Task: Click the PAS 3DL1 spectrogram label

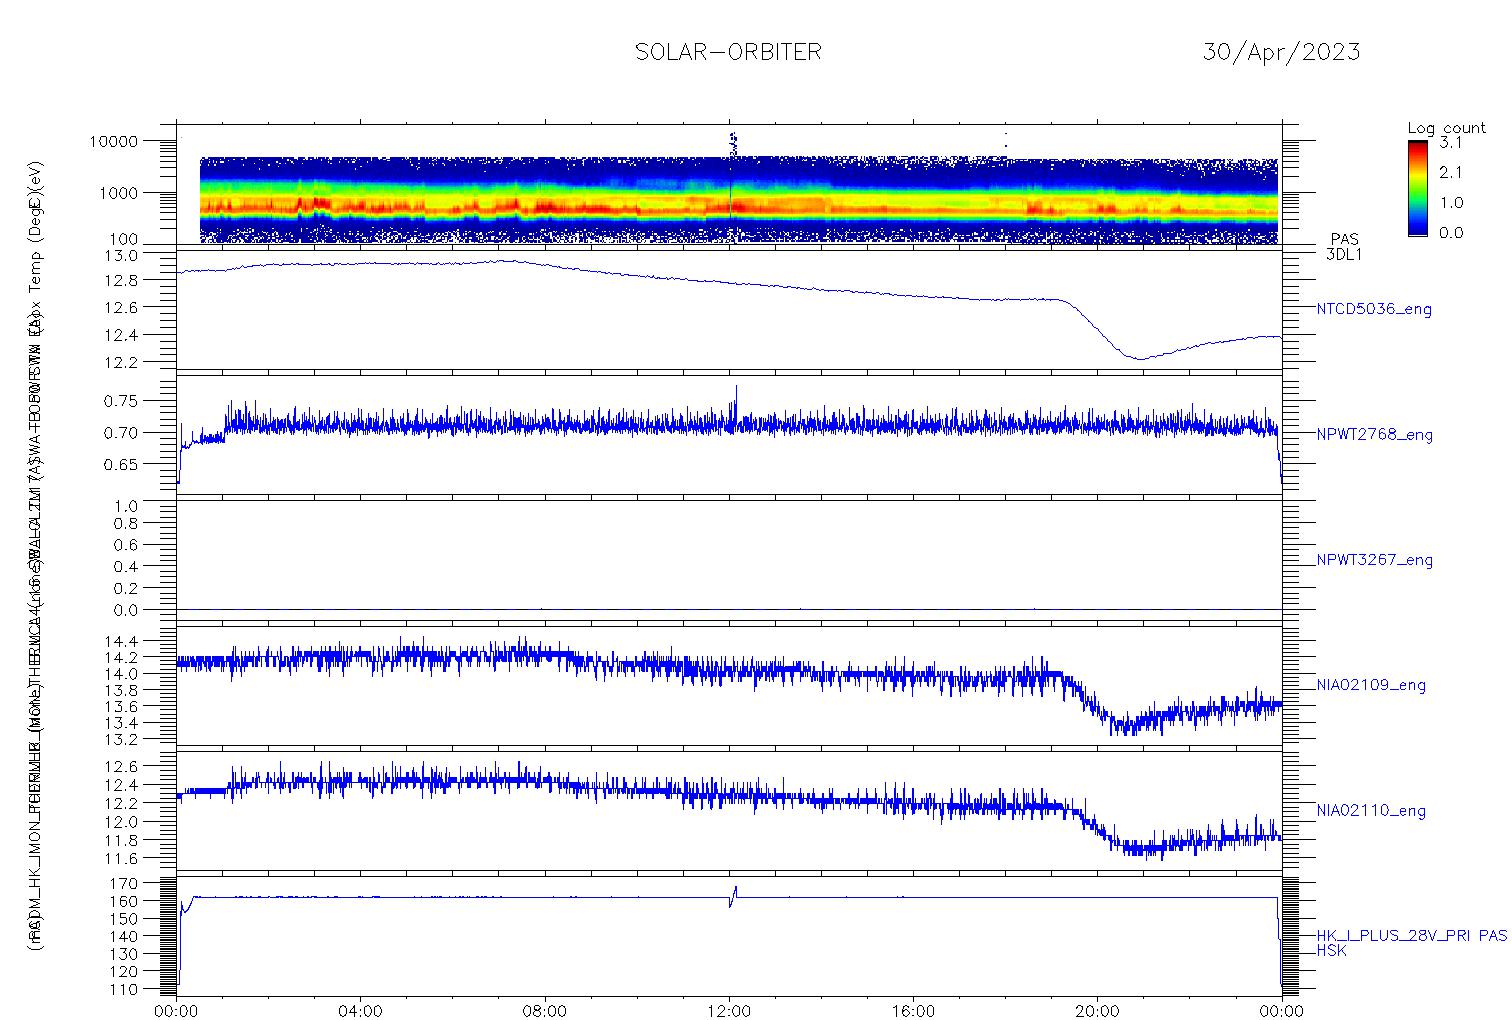Action: click(1344, 247)
